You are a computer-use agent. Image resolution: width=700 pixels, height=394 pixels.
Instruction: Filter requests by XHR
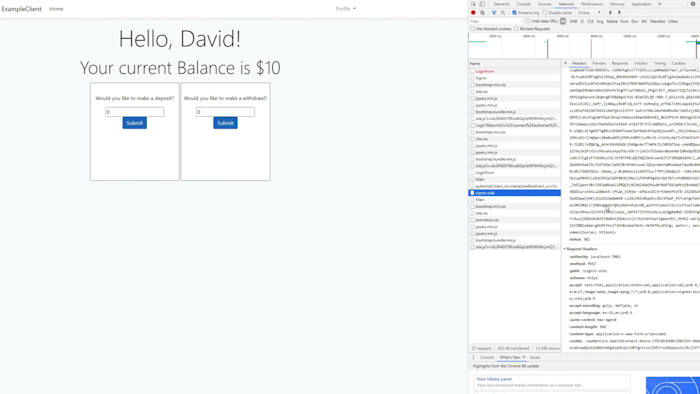pyautogui.click(x=573, y=21)
